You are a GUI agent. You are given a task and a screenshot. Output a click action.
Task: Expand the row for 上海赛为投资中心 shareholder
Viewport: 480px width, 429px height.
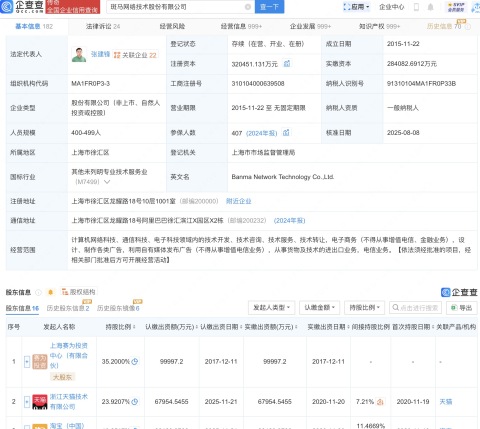point(27,361)
